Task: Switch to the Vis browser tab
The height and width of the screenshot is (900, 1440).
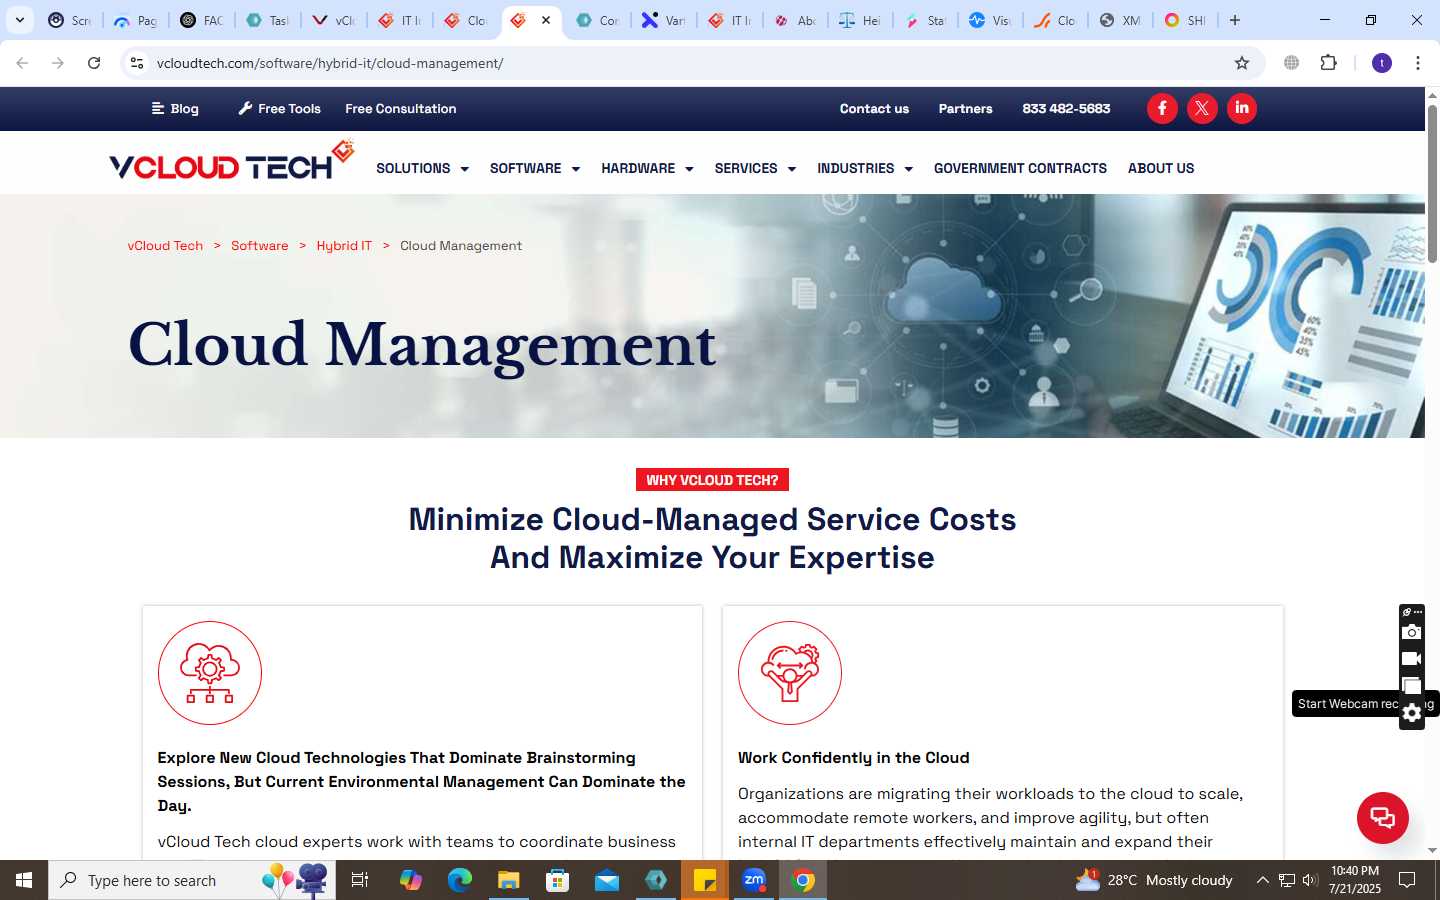Action: tap(990, 20)
